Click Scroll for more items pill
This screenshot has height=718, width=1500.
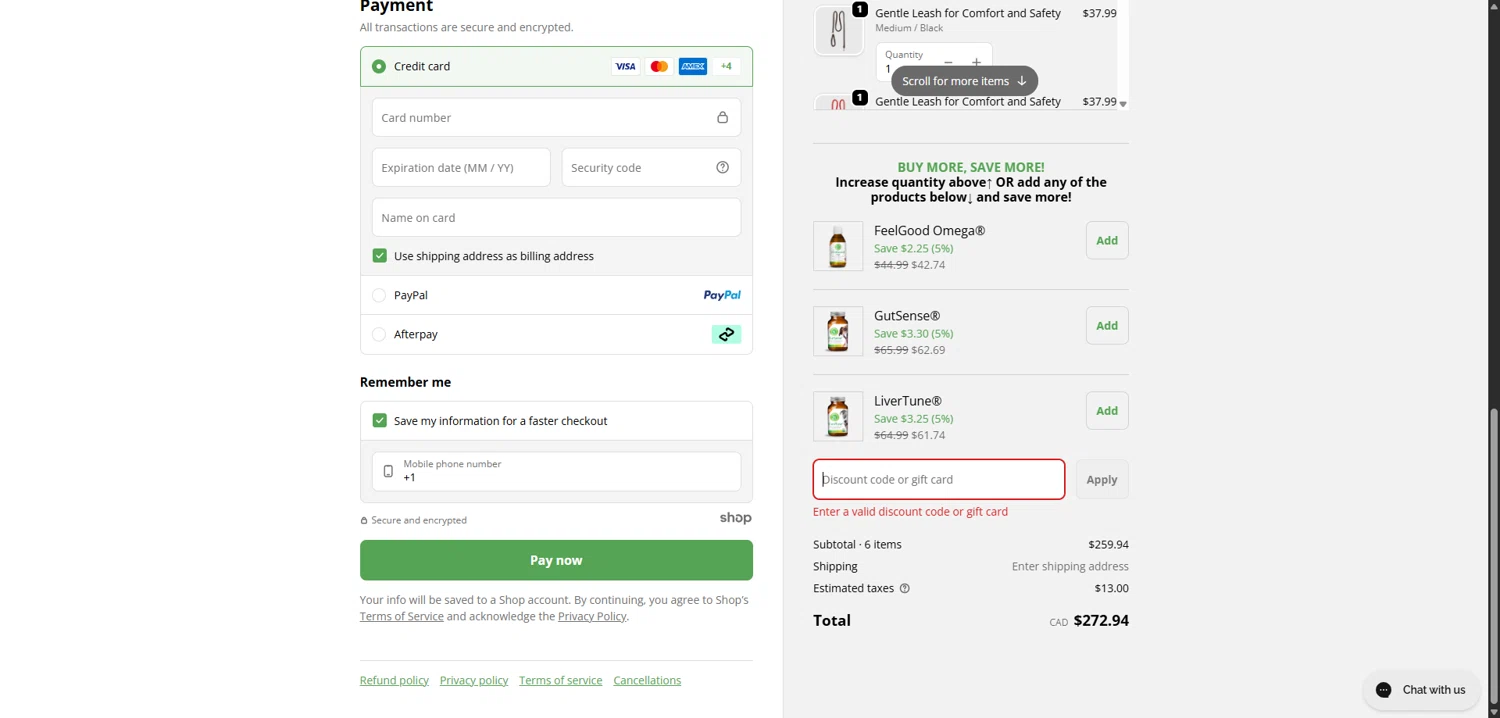point(963,81)
